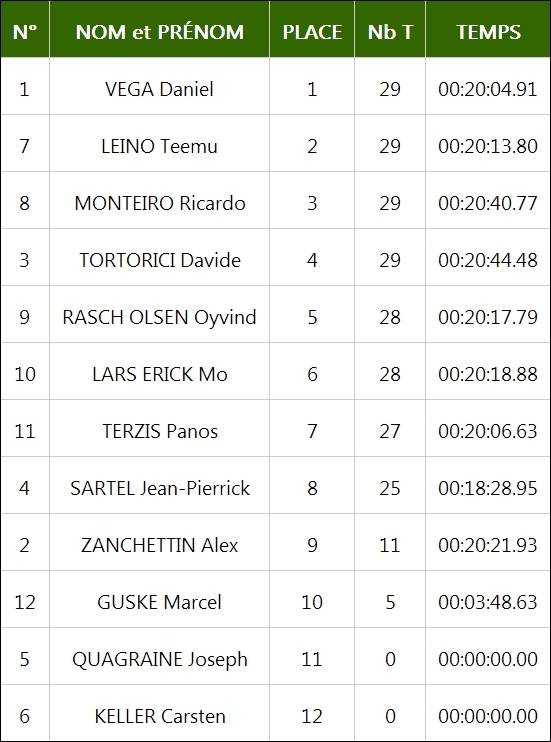Click the time 00:18:28.95 cell
This screenshot has width=551, height=742.
click(488, 486)
